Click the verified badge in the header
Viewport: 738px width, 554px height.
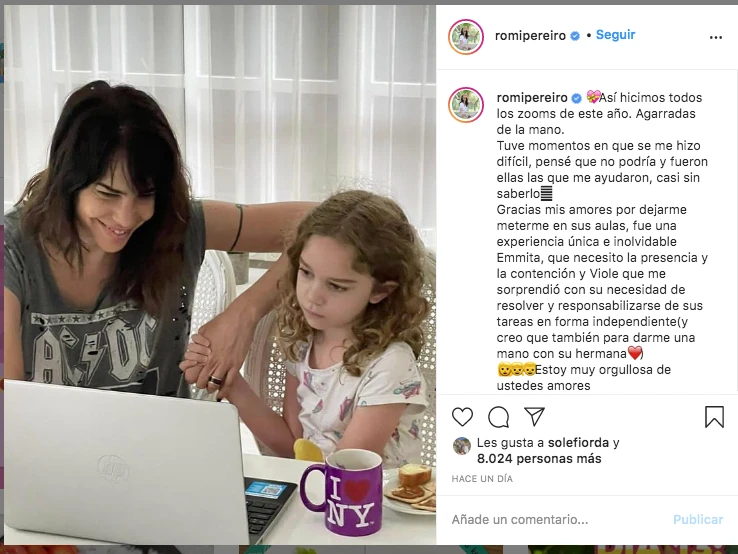575,36
